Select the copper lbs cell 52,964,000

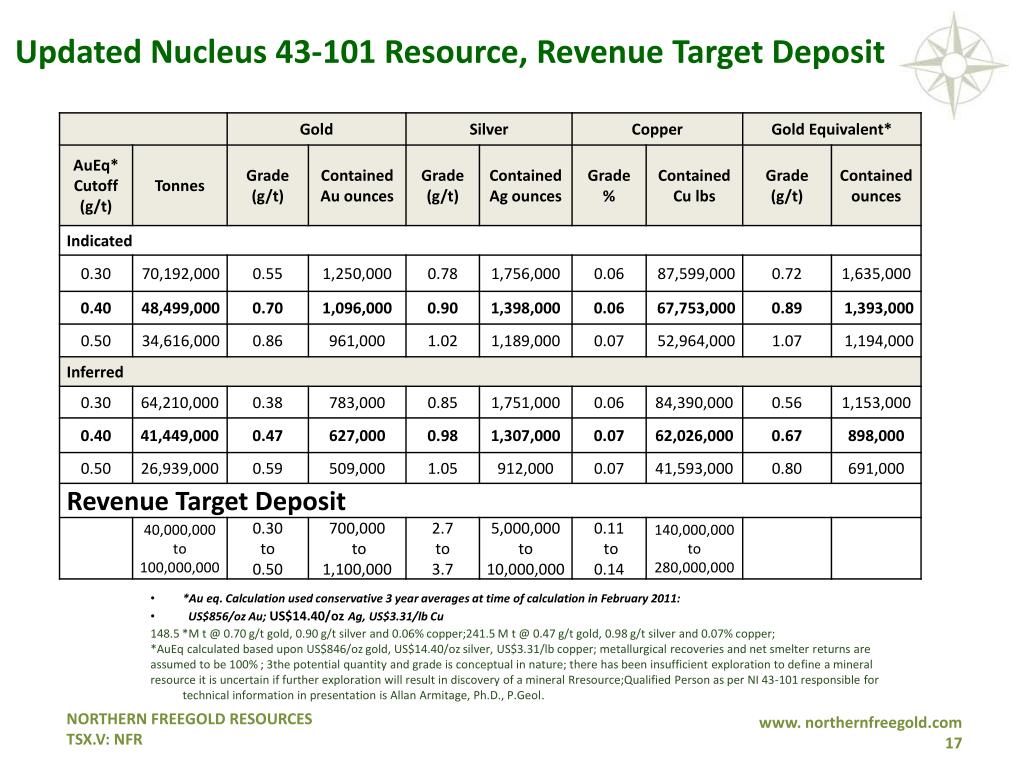[696, 341]
